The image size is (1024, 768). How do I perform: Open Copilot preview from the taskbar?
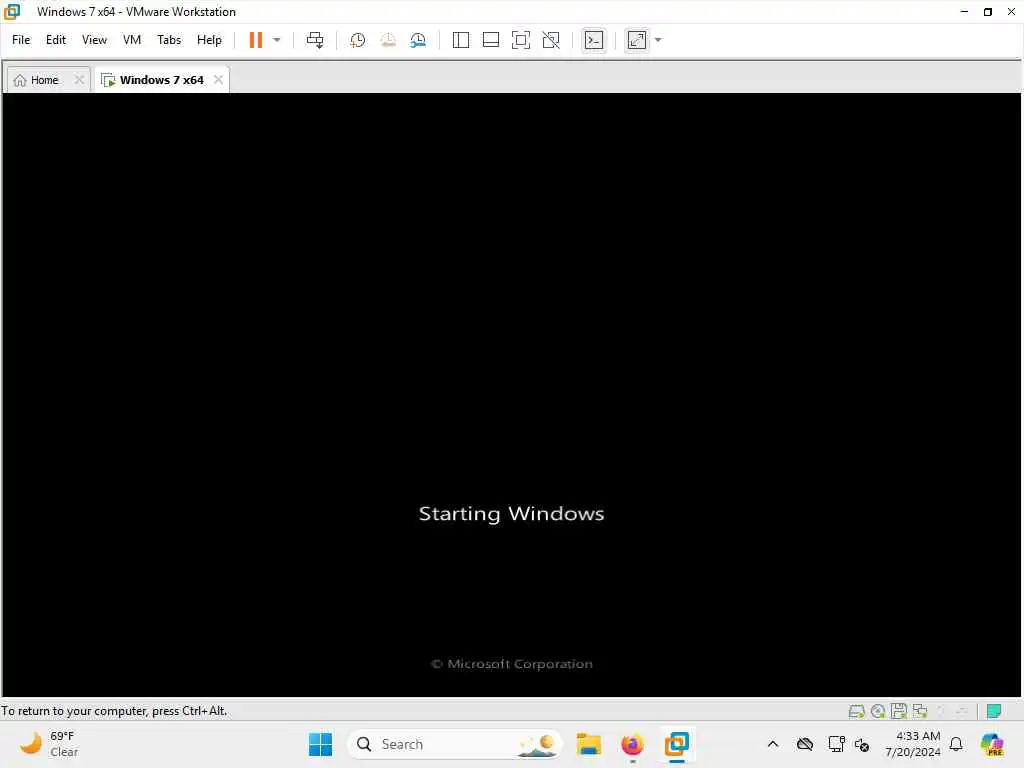(x=992, y=744)
